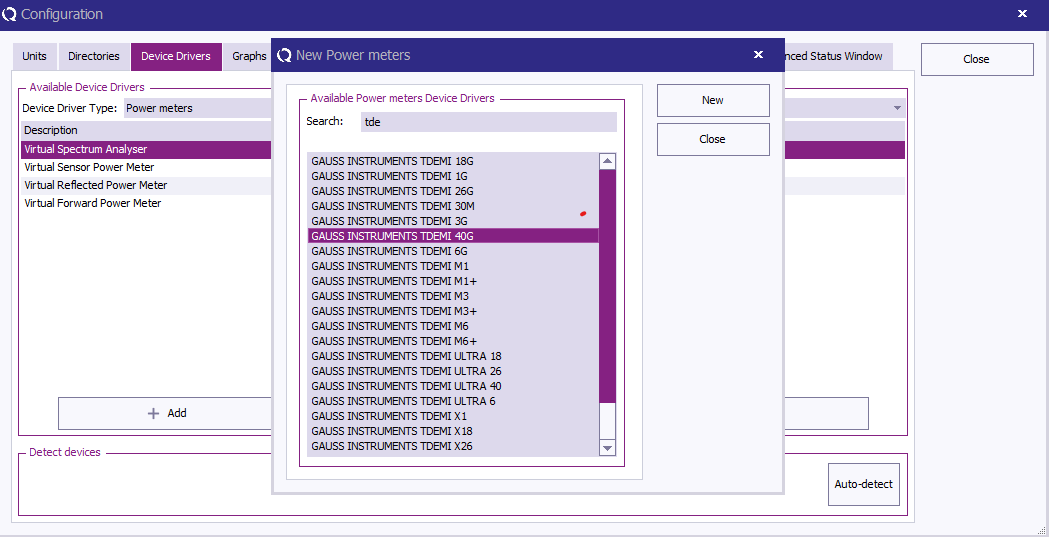Close the Configuration window using Close button
Screen dimensions: 1049x537
[x=977, y=59]
